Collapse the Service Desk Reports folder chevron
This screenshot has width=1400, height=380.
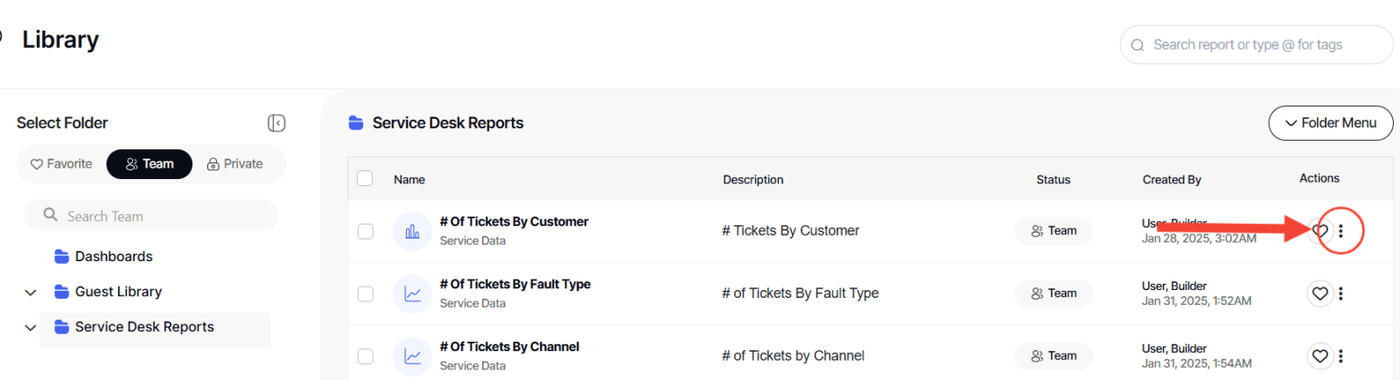point(31,328)
